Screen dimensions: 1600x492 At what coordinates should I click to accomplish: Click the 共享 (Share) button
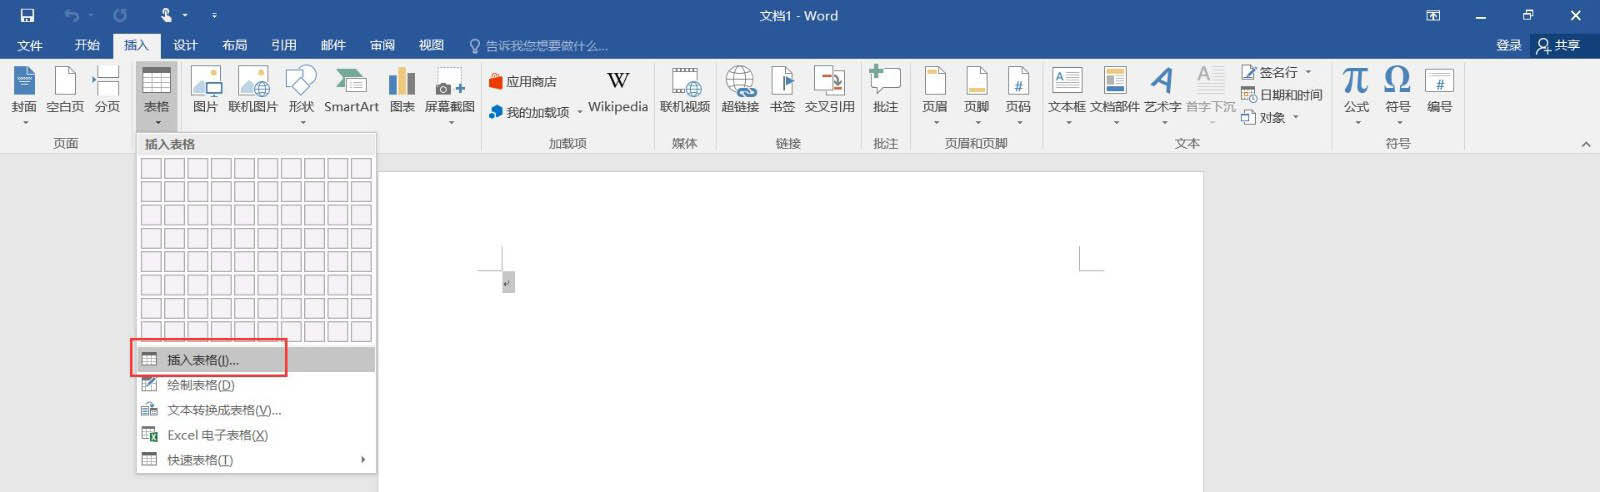pyautogui.click(x=1558, y=45)
